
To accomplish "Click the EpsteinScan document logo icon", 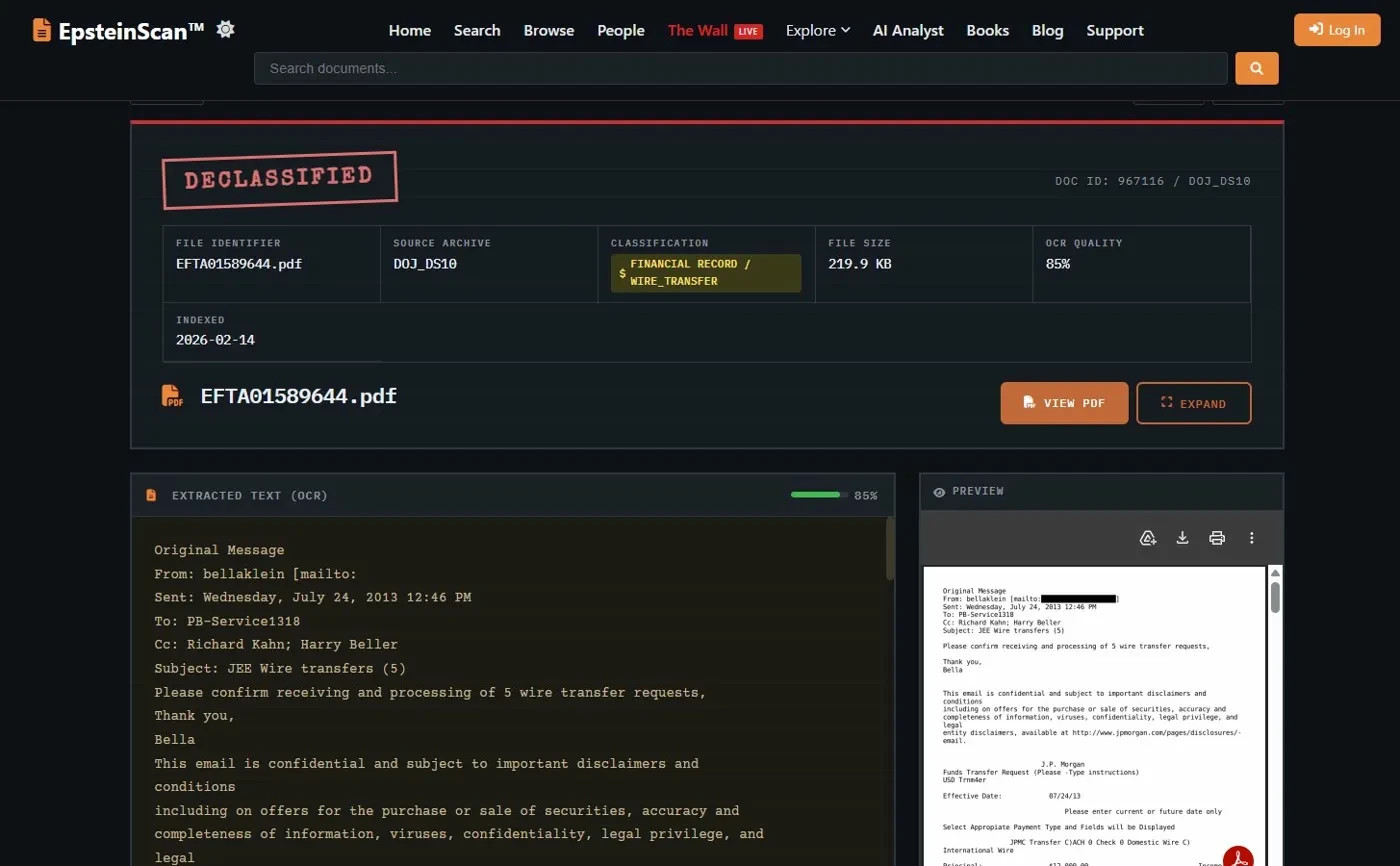I will (42, 30).
